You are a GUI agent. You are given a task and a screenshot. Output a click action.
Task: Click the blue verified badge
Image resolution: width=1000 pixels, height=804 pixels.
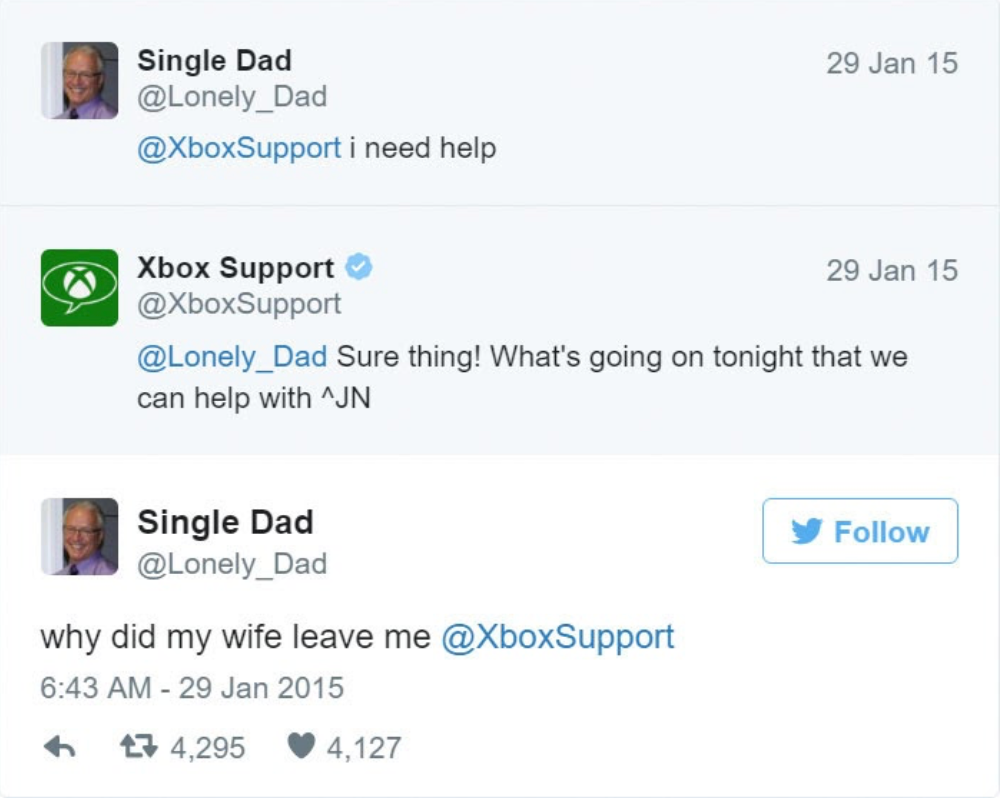(x=359, y=268)
